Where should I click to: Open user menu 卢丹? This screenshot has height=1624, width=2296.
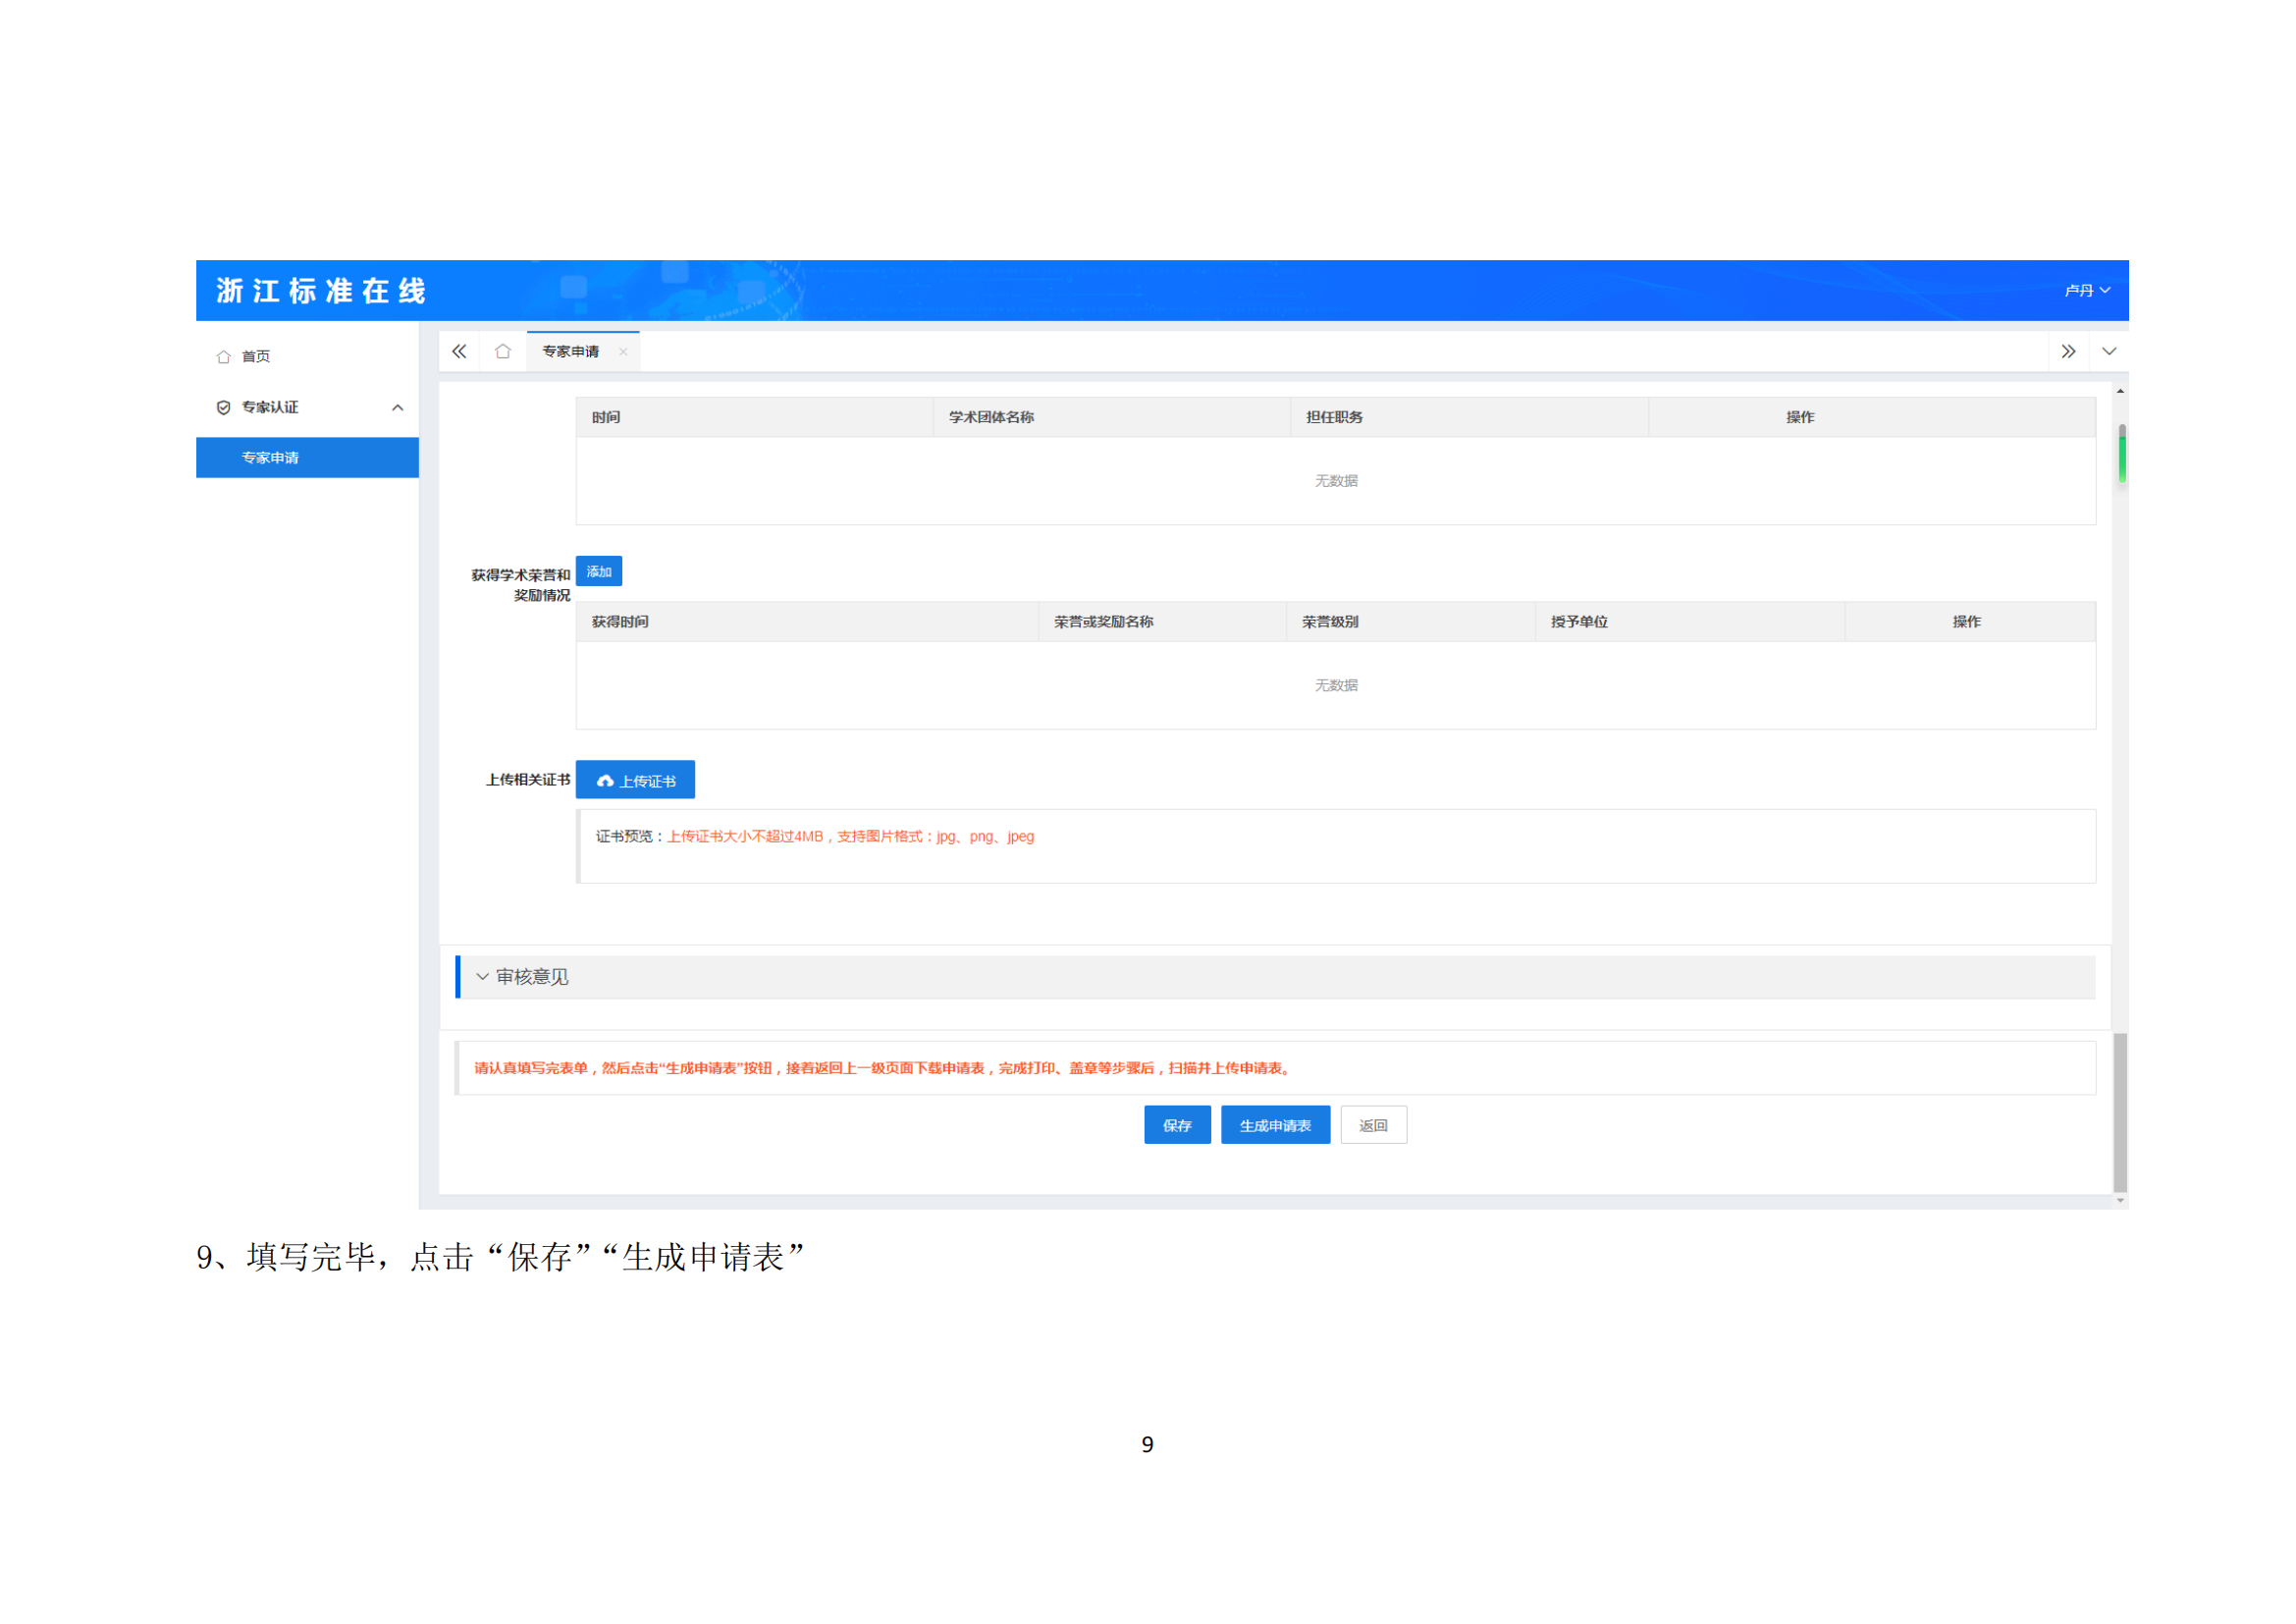click(2087, 290)
